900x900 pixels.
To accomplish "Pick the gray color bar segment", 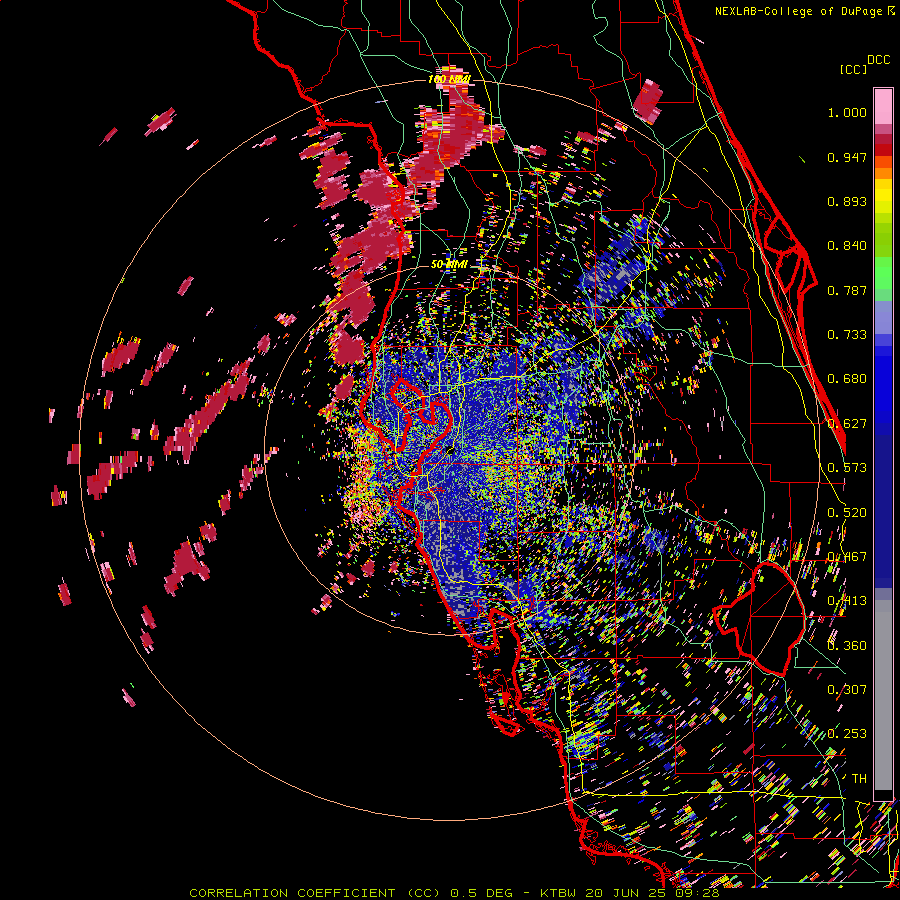I will (x=883, y=695).
